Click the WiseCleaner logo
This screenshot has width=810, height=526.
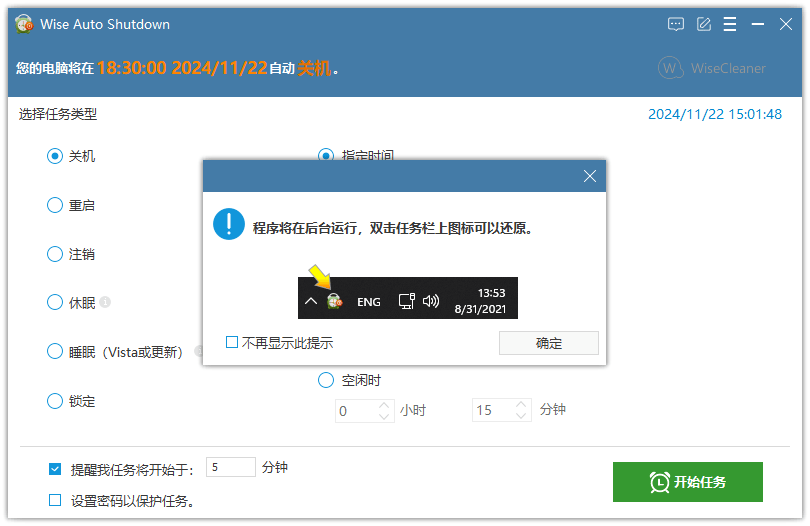click(712, 68)
